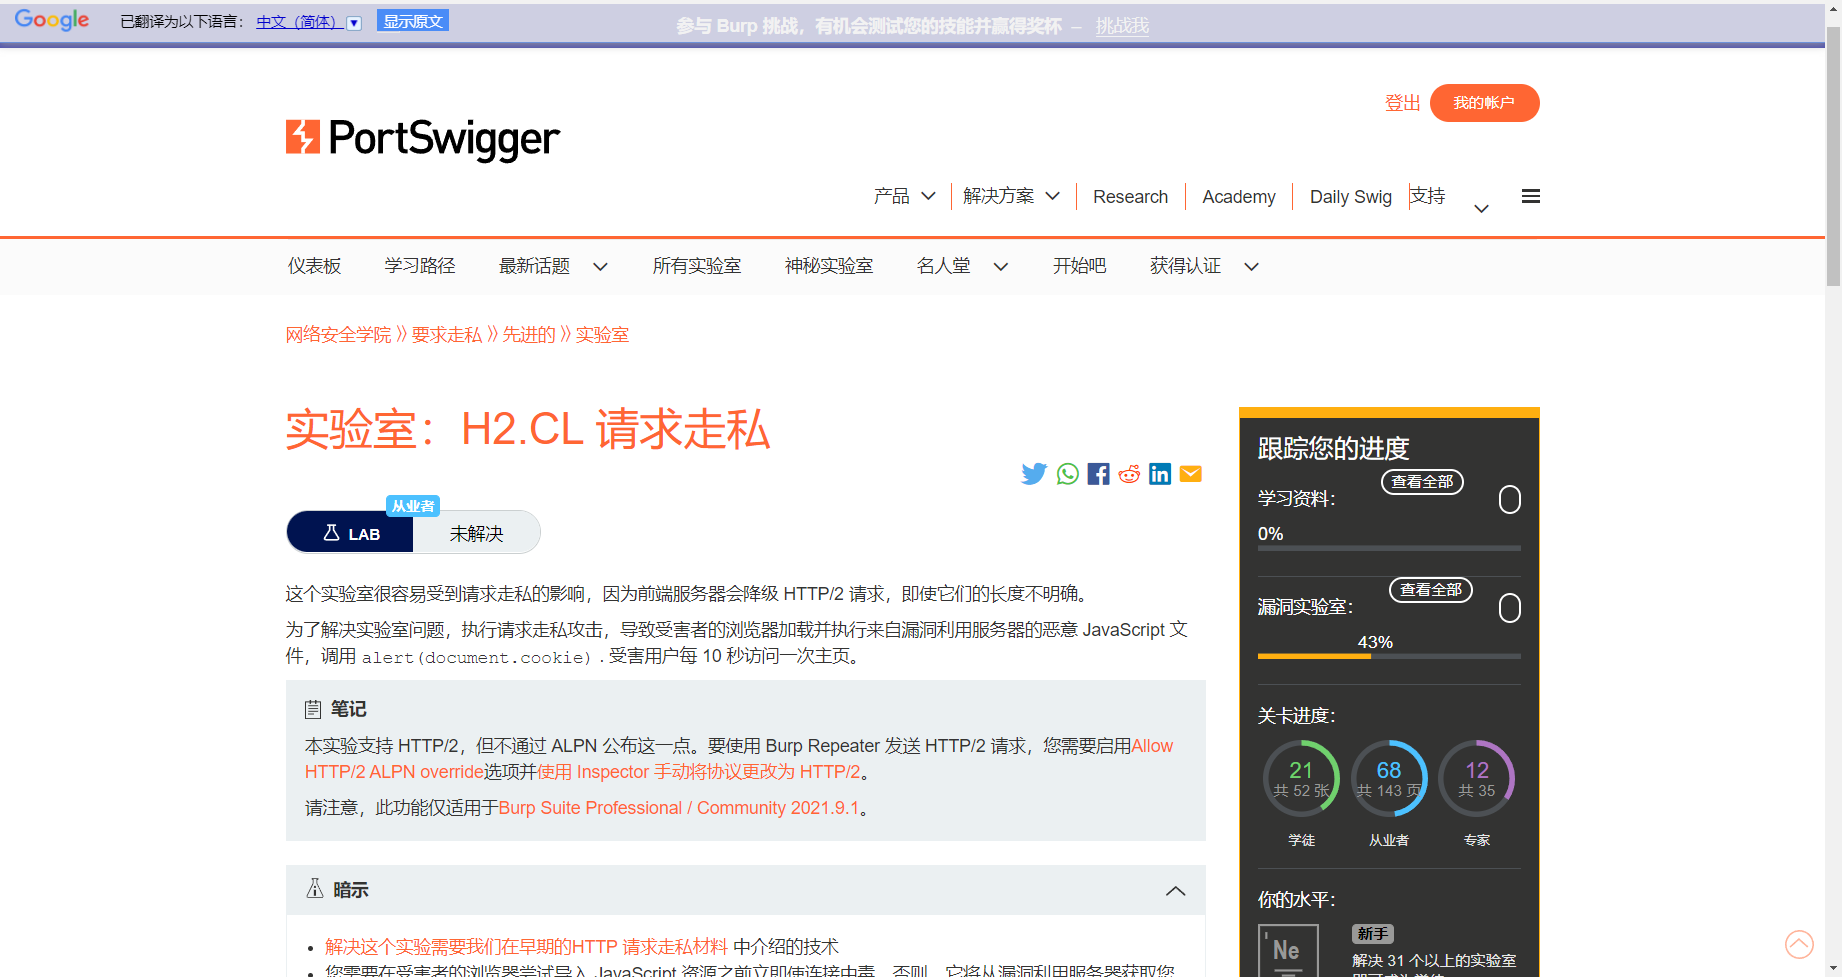Expand the 产品 menu

pos(904,196)
